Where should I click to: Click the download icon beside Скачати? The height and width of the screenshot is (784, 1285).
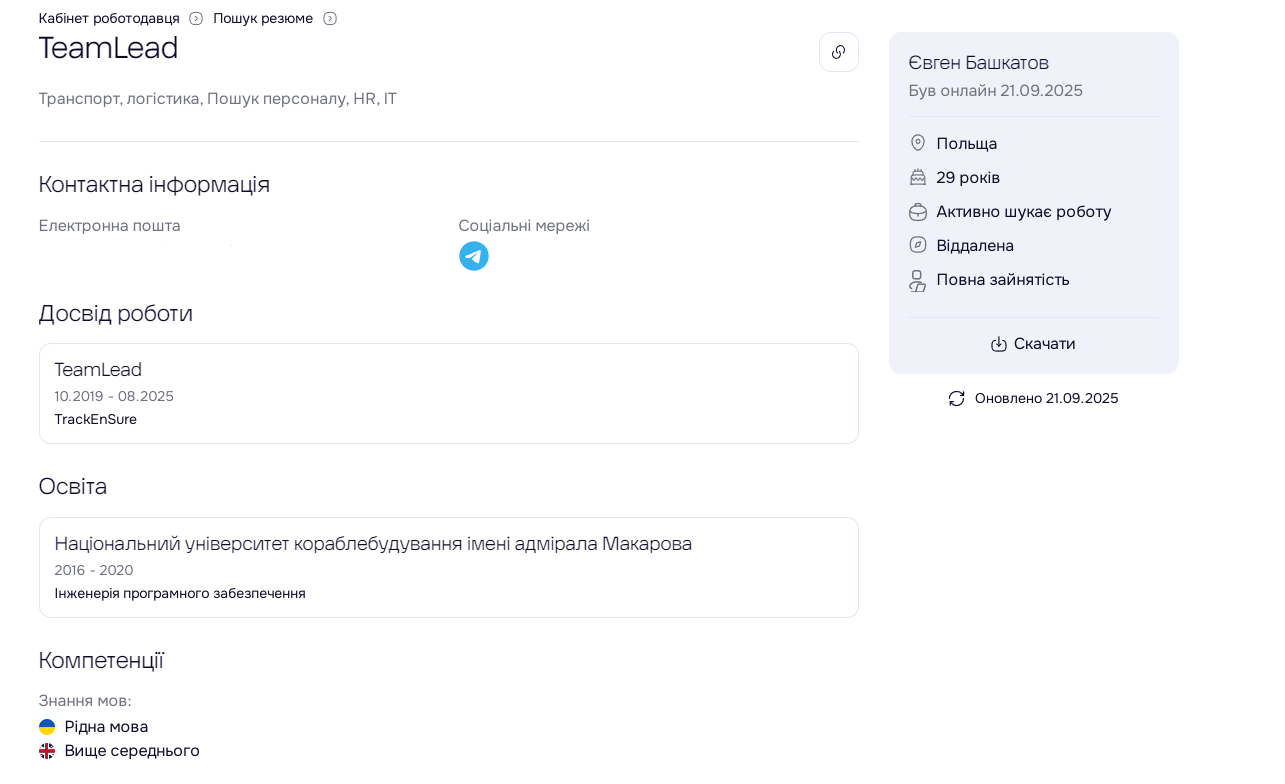click(998, 344)
